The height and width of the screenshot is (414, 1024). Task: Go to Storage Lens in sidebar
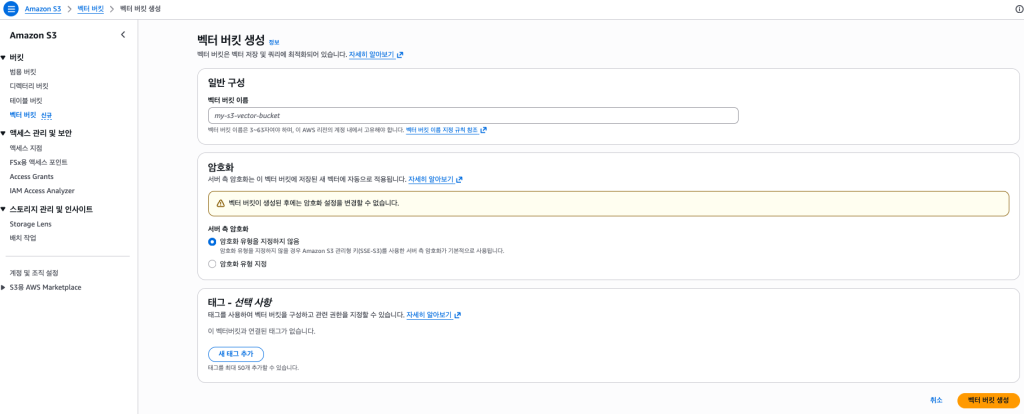[30, 224]
